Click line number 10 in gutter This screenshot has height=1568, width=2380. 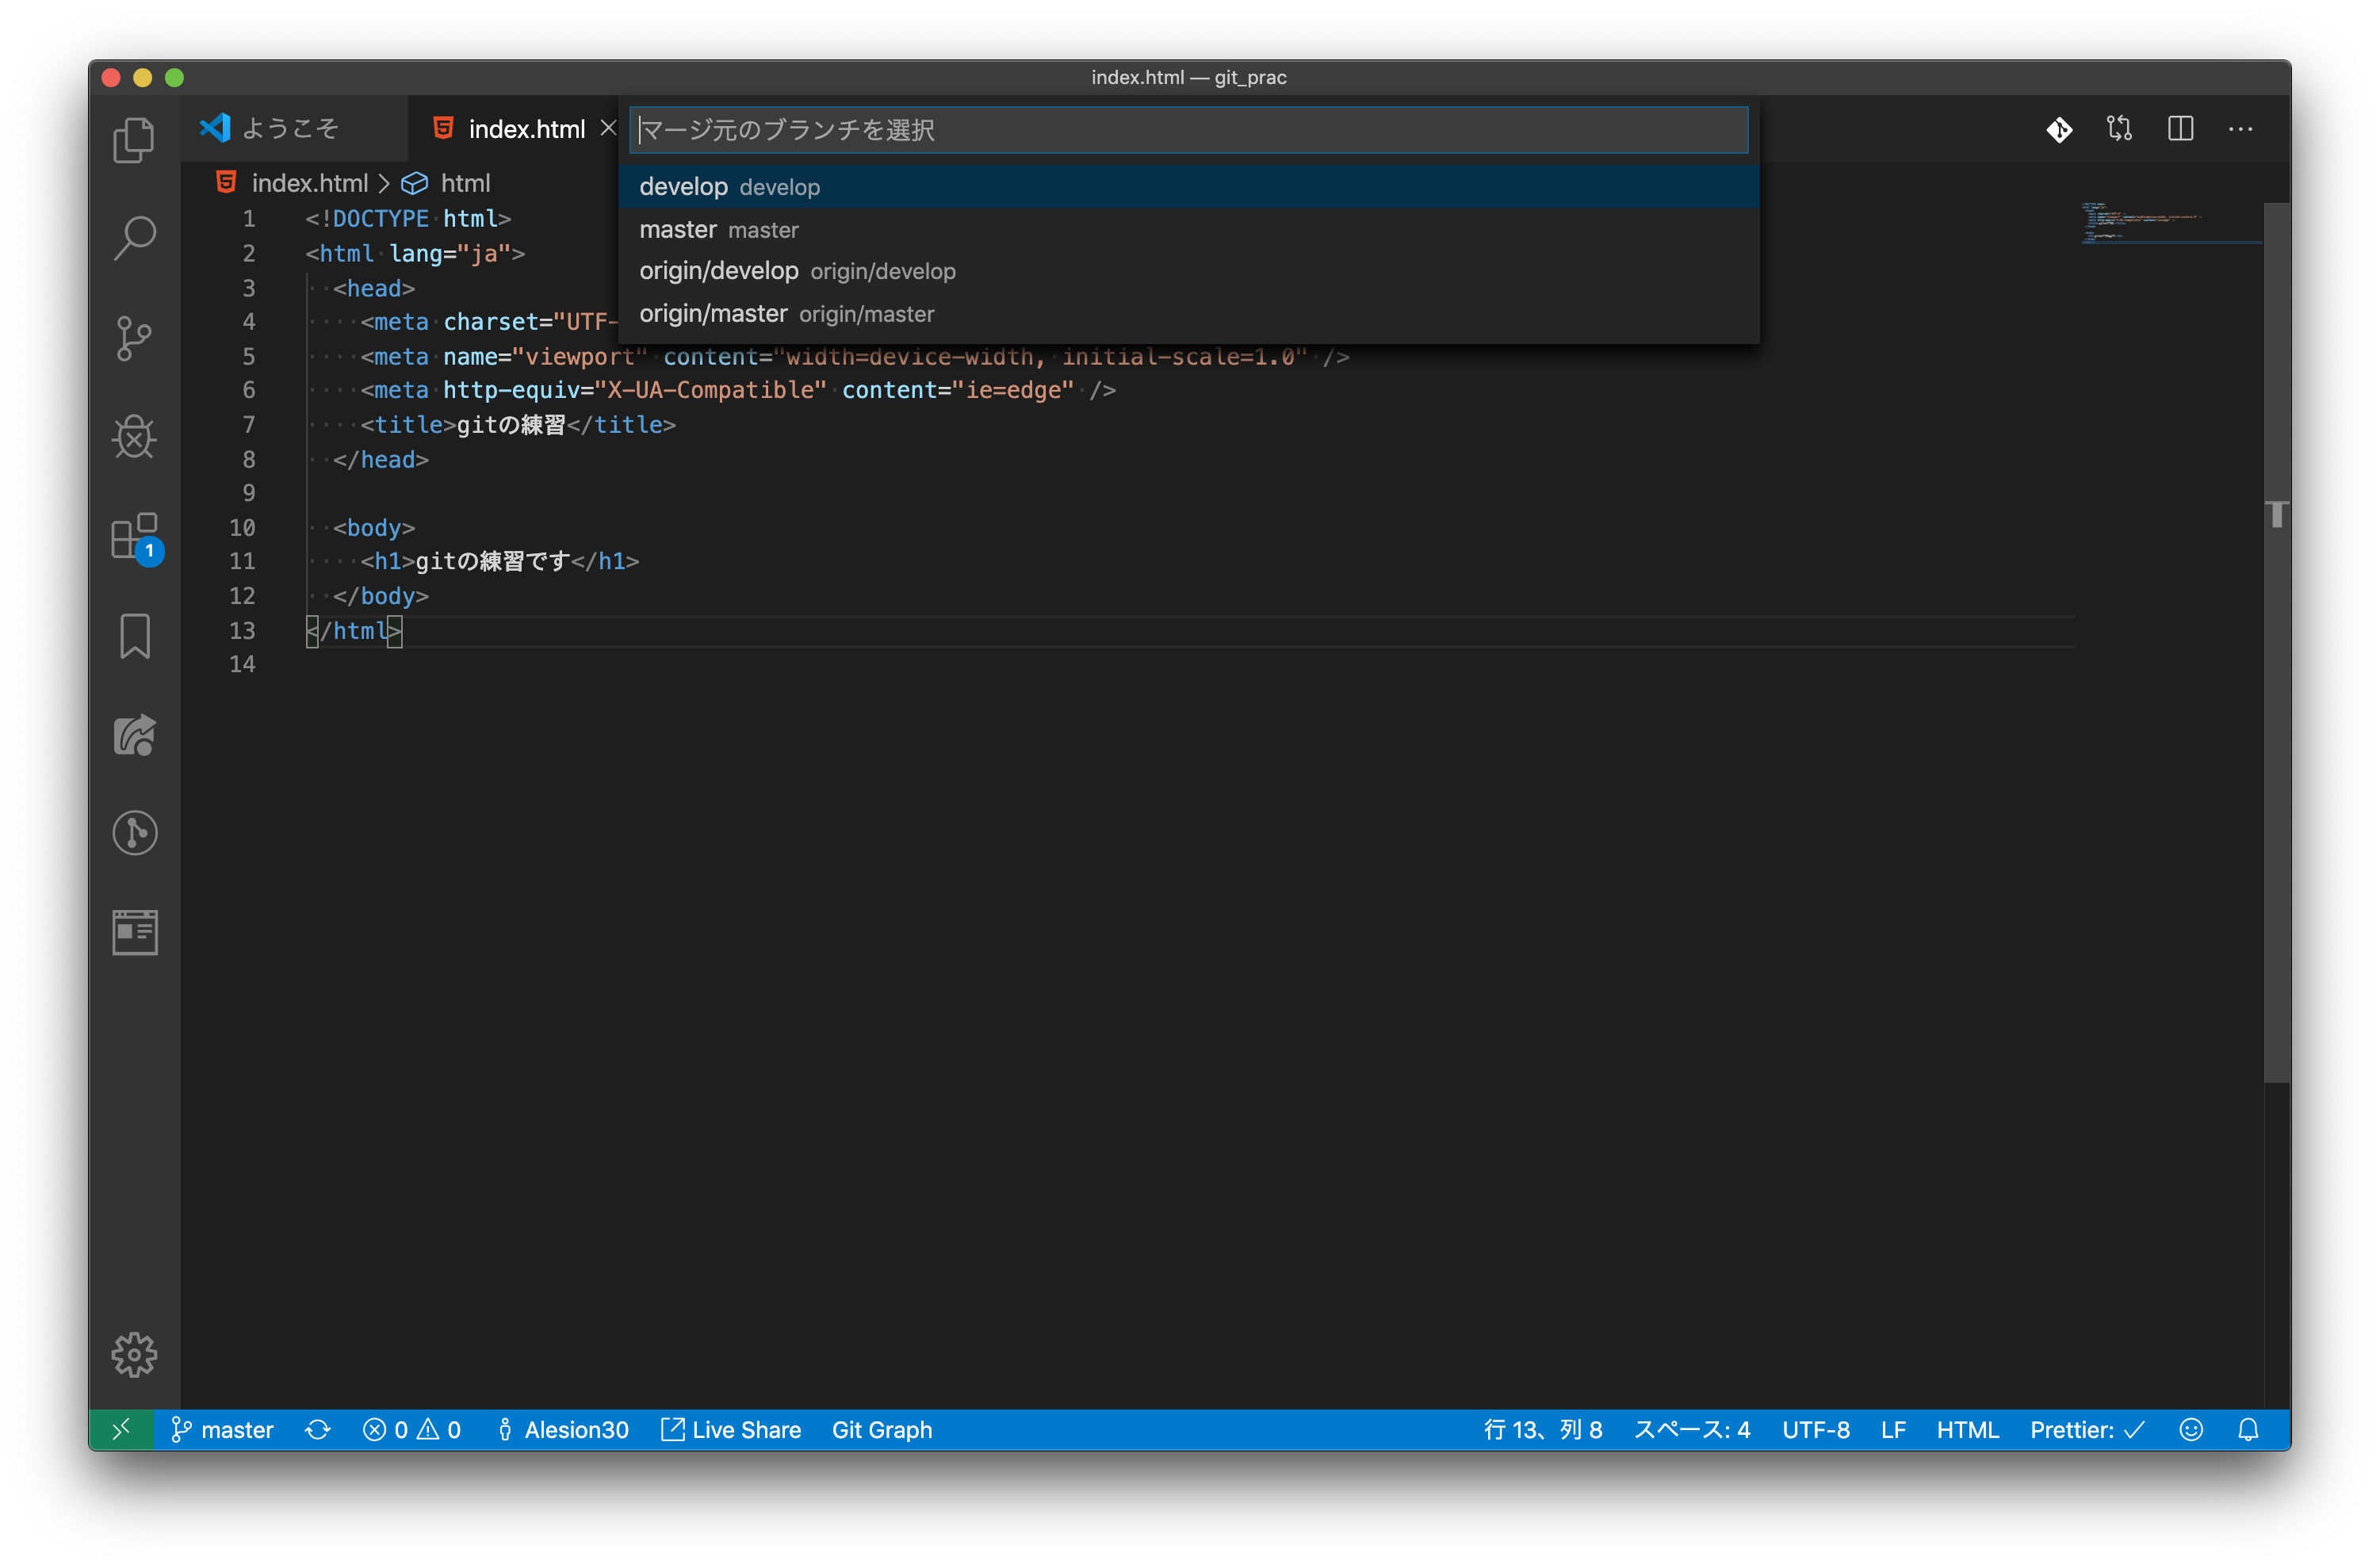tap(242, 527)
